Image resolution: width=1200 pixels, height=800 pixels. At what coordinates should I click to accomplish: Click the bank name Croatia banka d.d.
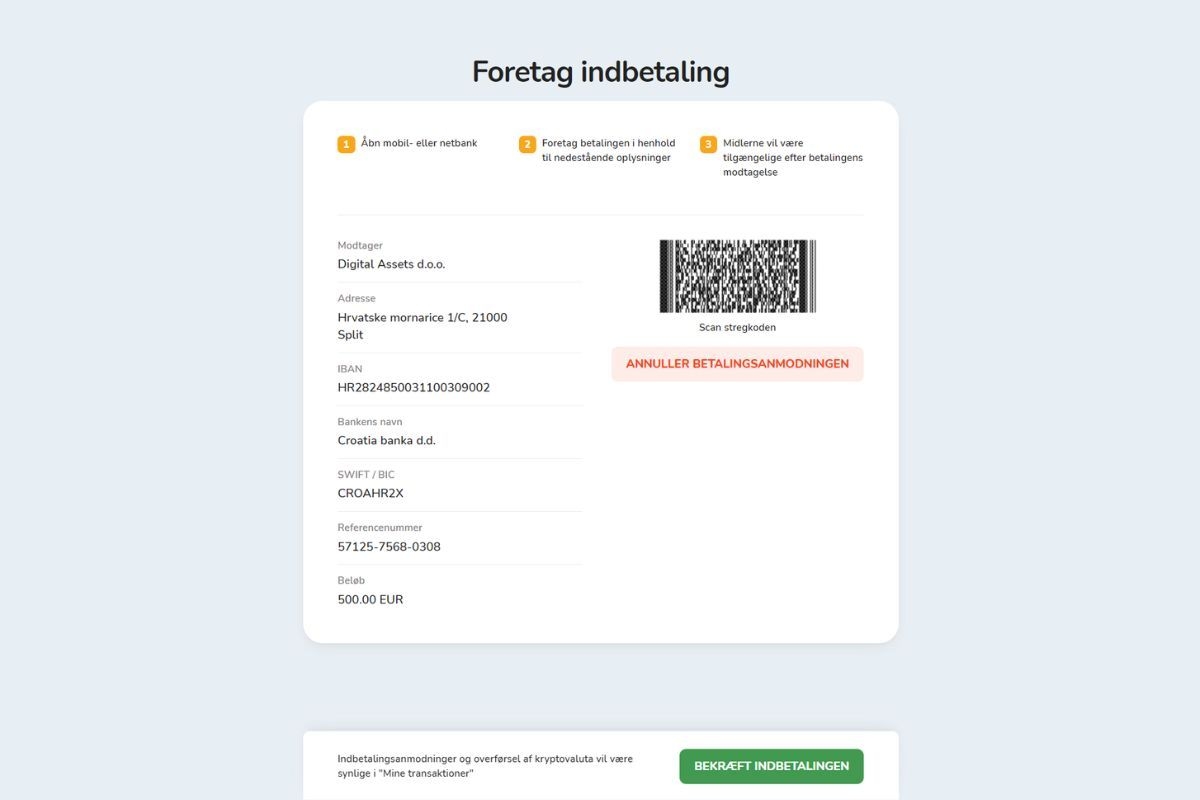387,441
